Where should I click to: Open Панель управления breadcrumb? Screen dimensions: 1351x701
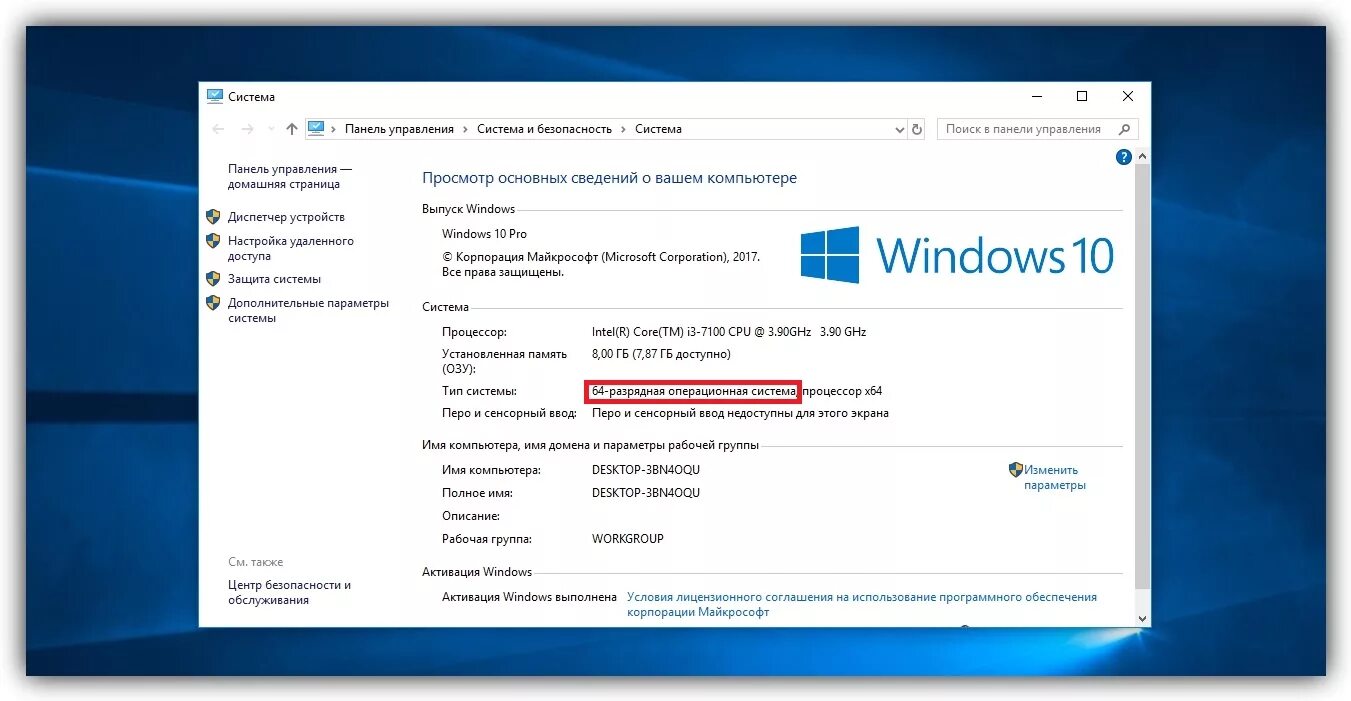click(399, 129)
